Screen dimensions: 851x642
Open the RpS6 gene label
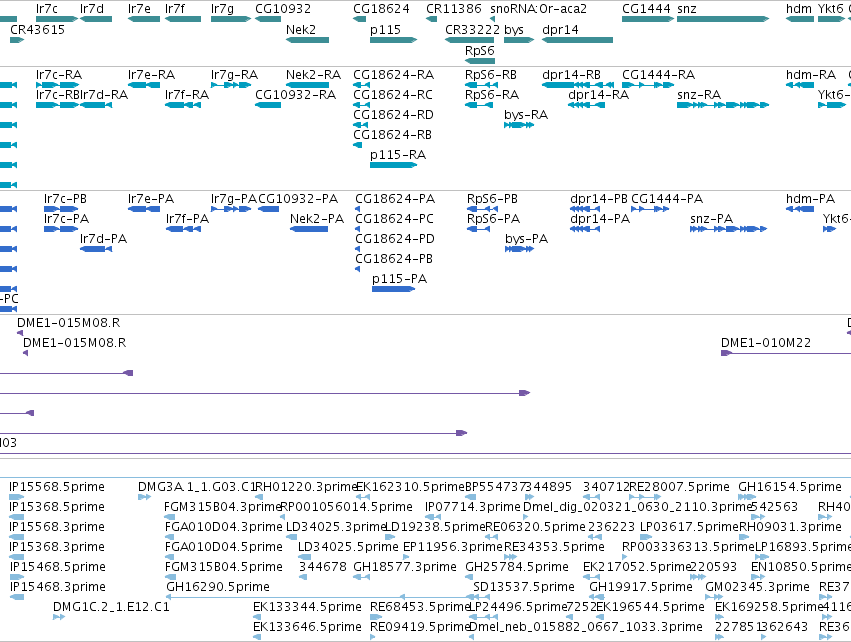pyautogui.click(x=480, y=50)
